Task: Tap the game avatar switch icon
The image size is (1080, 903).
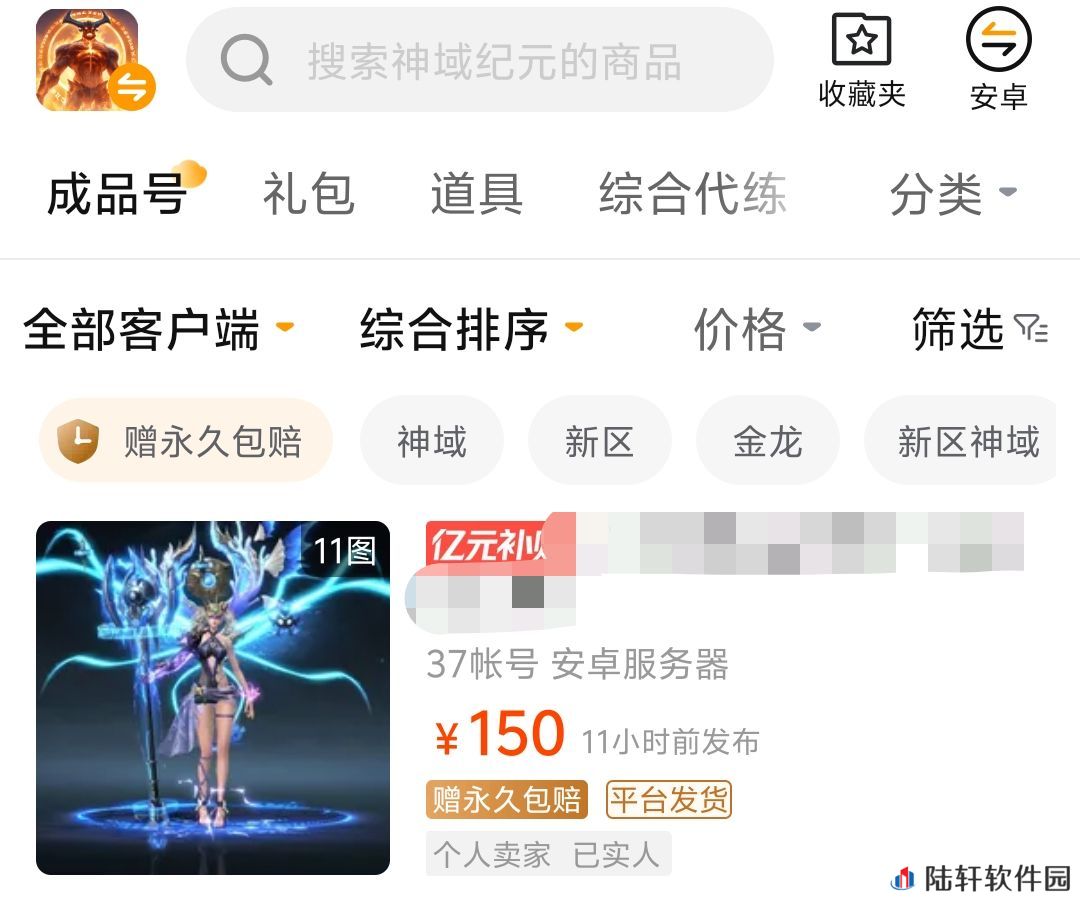Action: click(x=132, y=86)
